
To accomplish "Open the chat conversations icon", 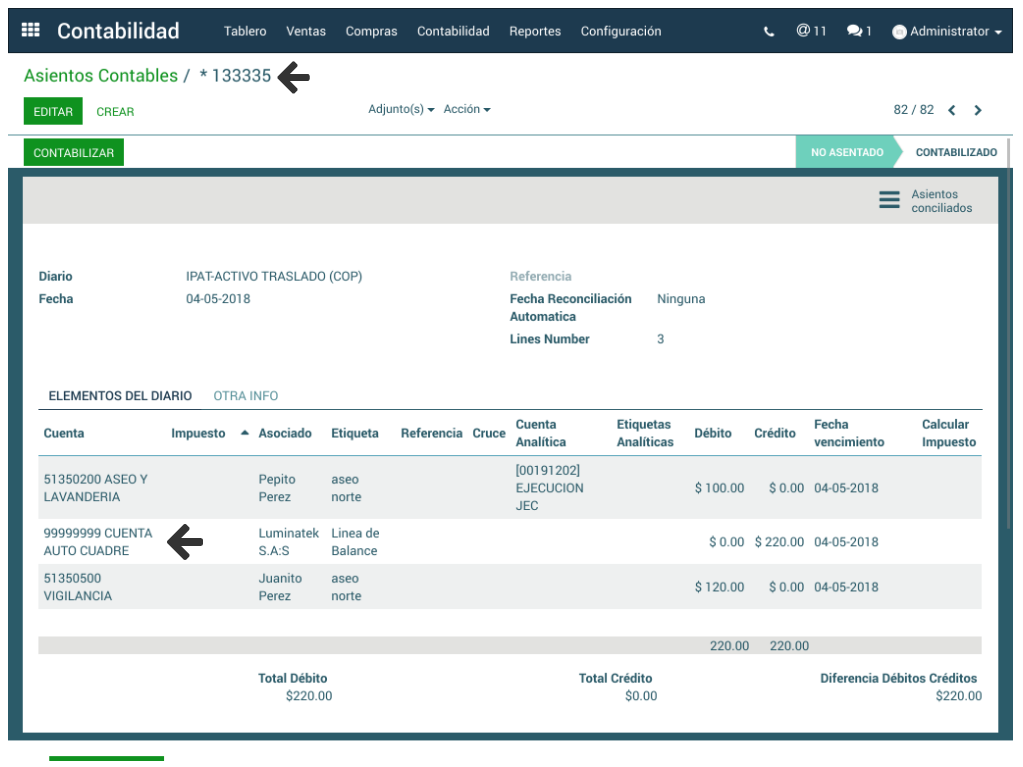I will pyautogui.click(x=858, y=31).
